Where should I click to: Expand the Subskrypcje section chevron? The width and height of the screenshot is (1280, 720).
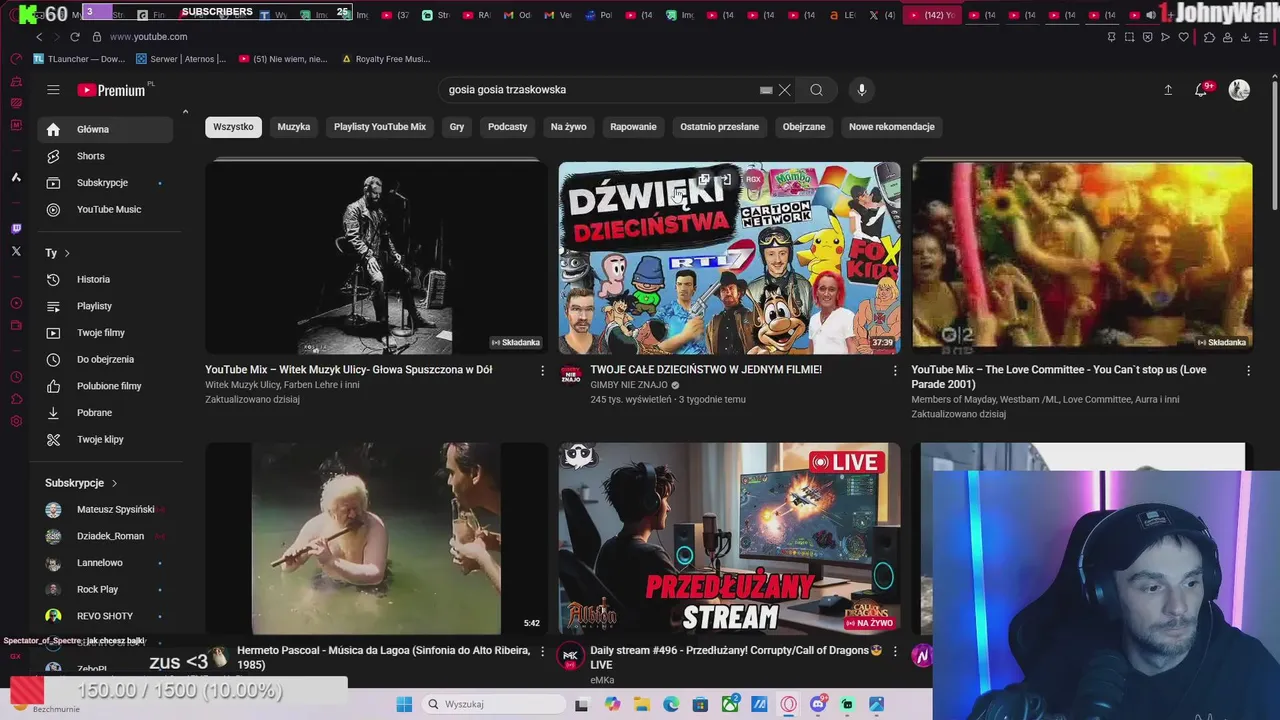coord(114,483)
